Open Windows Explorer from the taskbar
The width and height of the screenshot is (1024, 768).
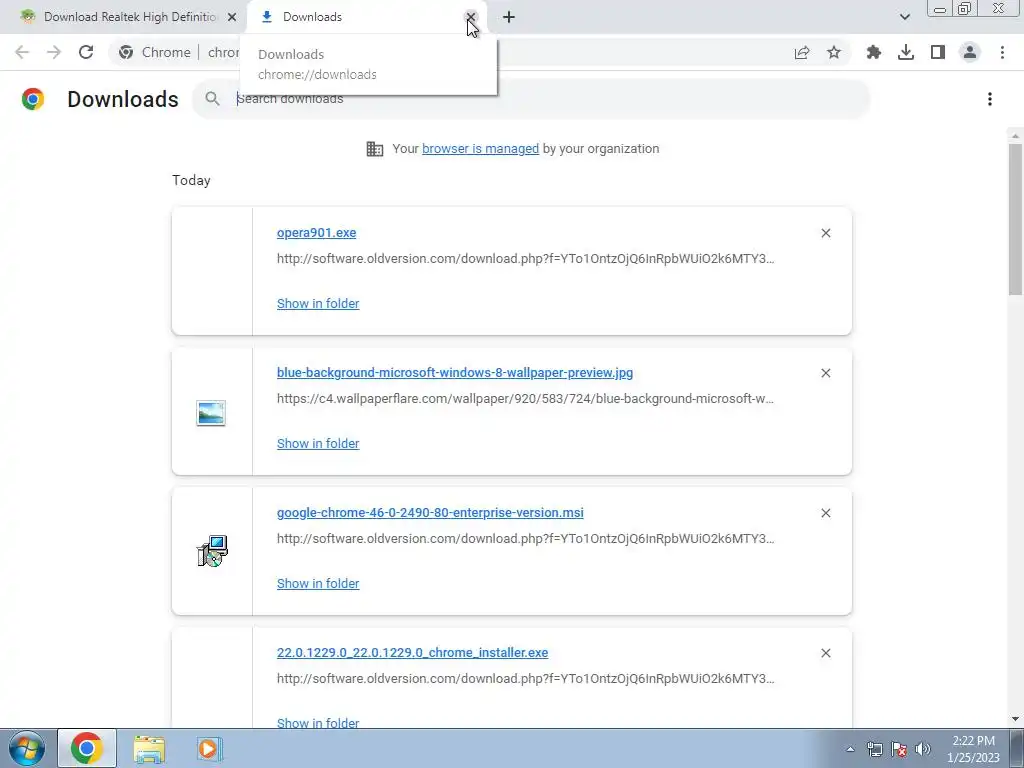(149, 748)
